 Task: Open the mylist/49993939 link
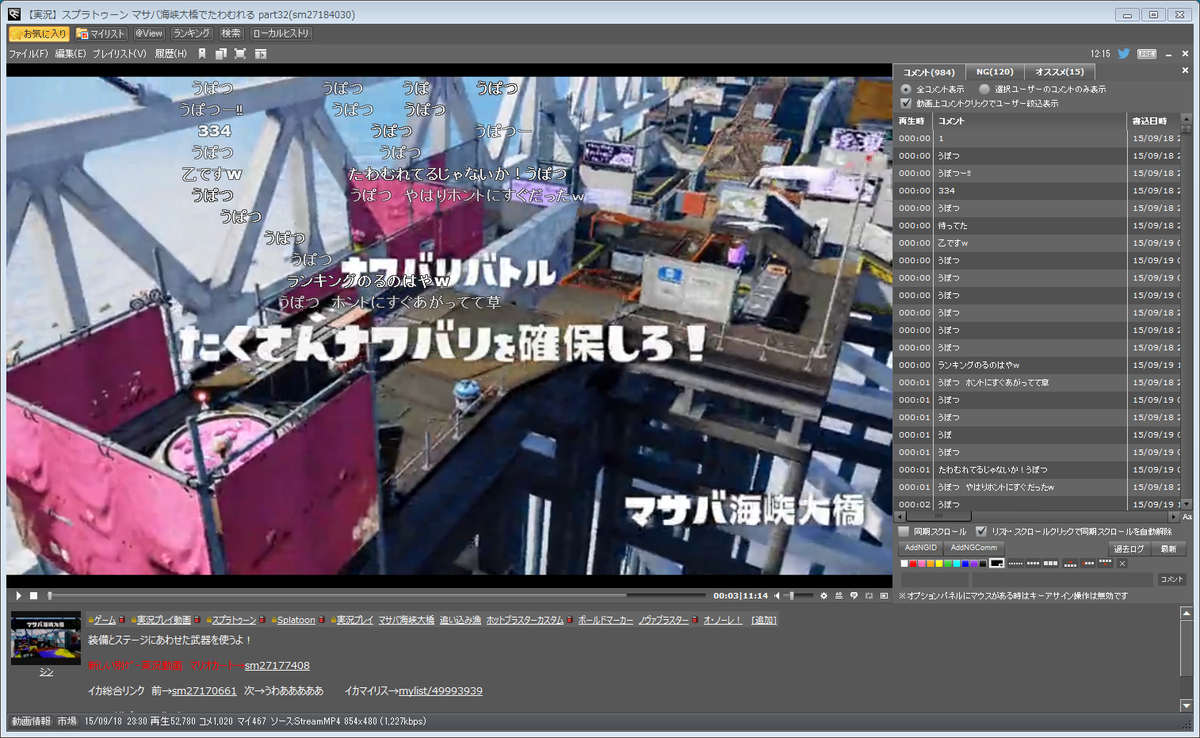click(440, 690)
